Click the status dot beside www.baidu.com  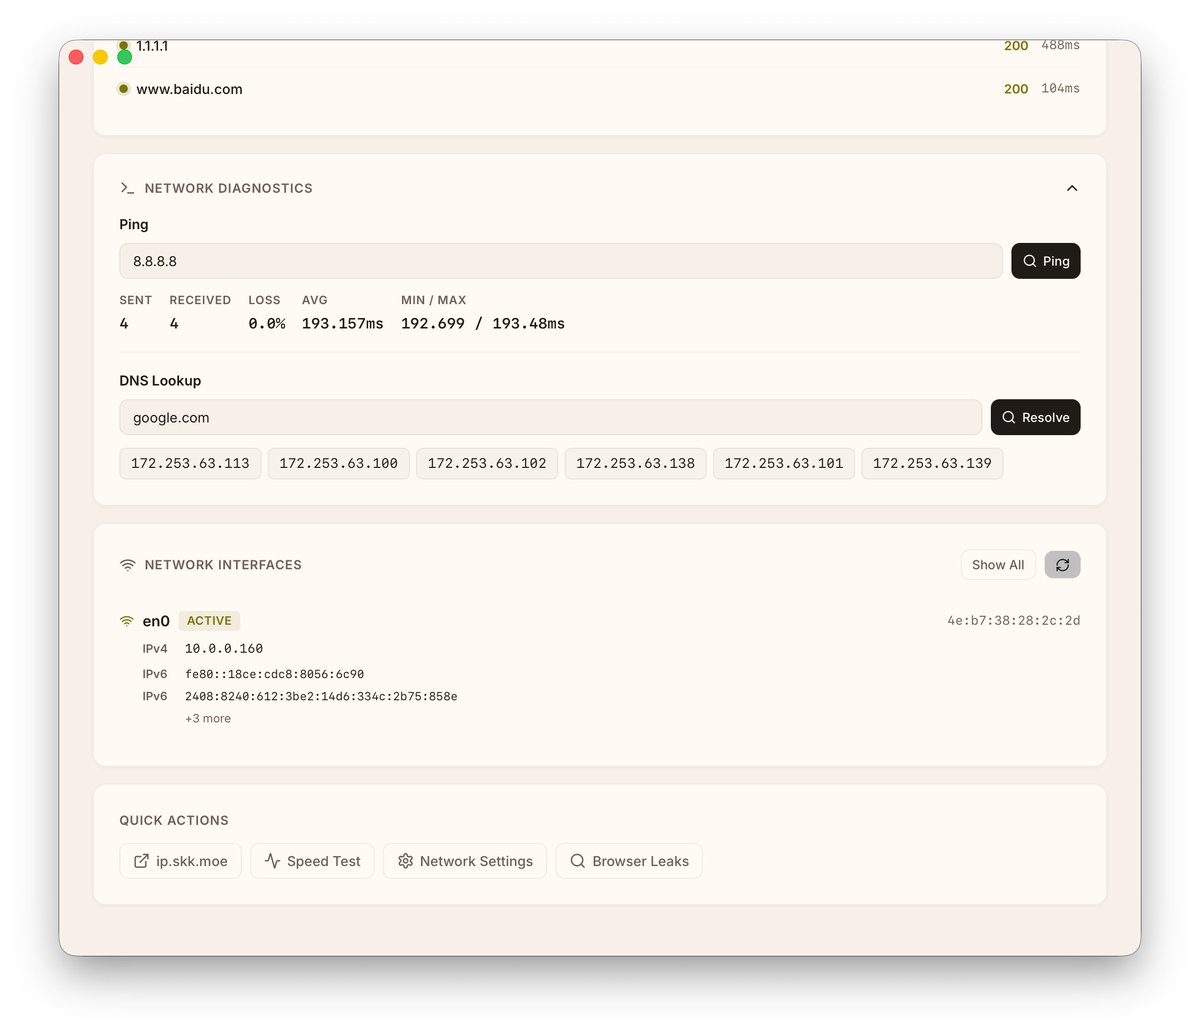tap(123, 89)
